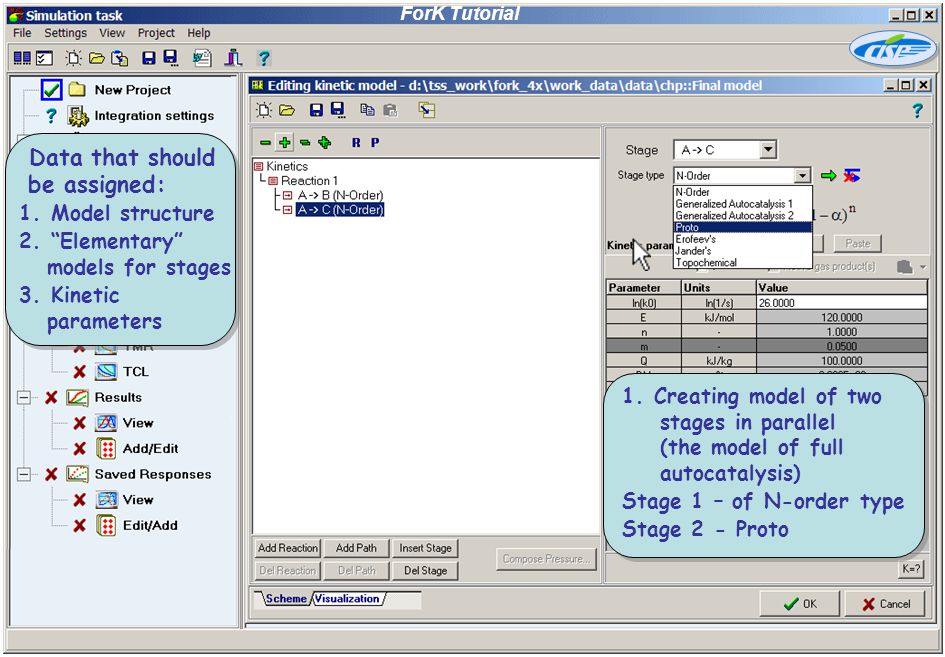Choose Erofeev's stage type

[x=742, y=239]
